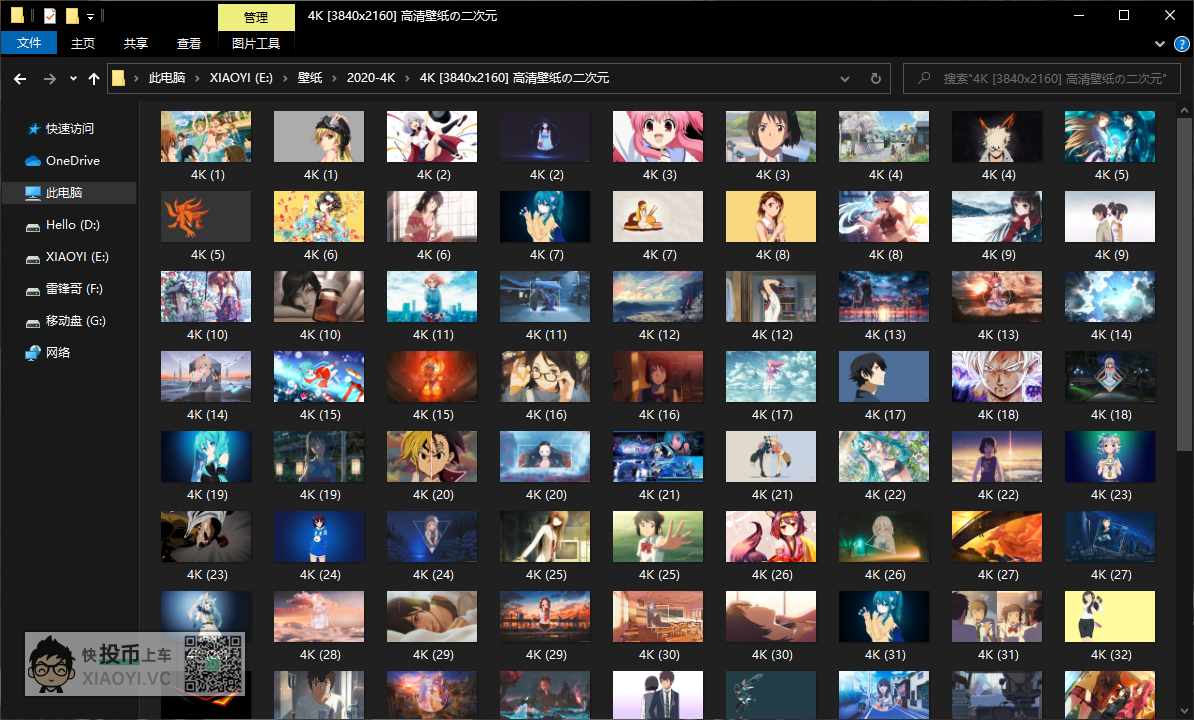Select the 4K (10) person sleeping by bottle thumbnail

319,297
